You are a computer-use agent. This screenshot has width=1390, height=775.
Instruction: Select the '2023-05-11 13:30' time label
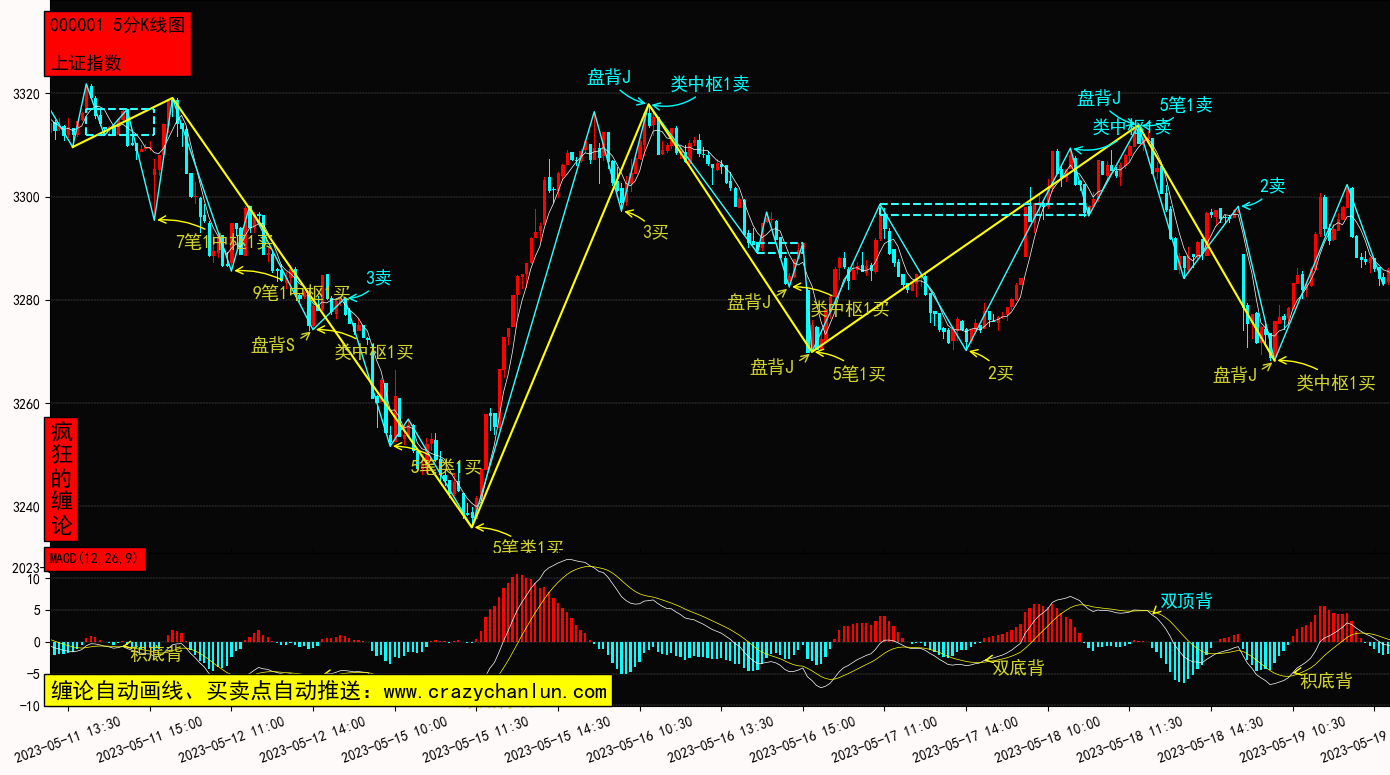pos(68,739)
